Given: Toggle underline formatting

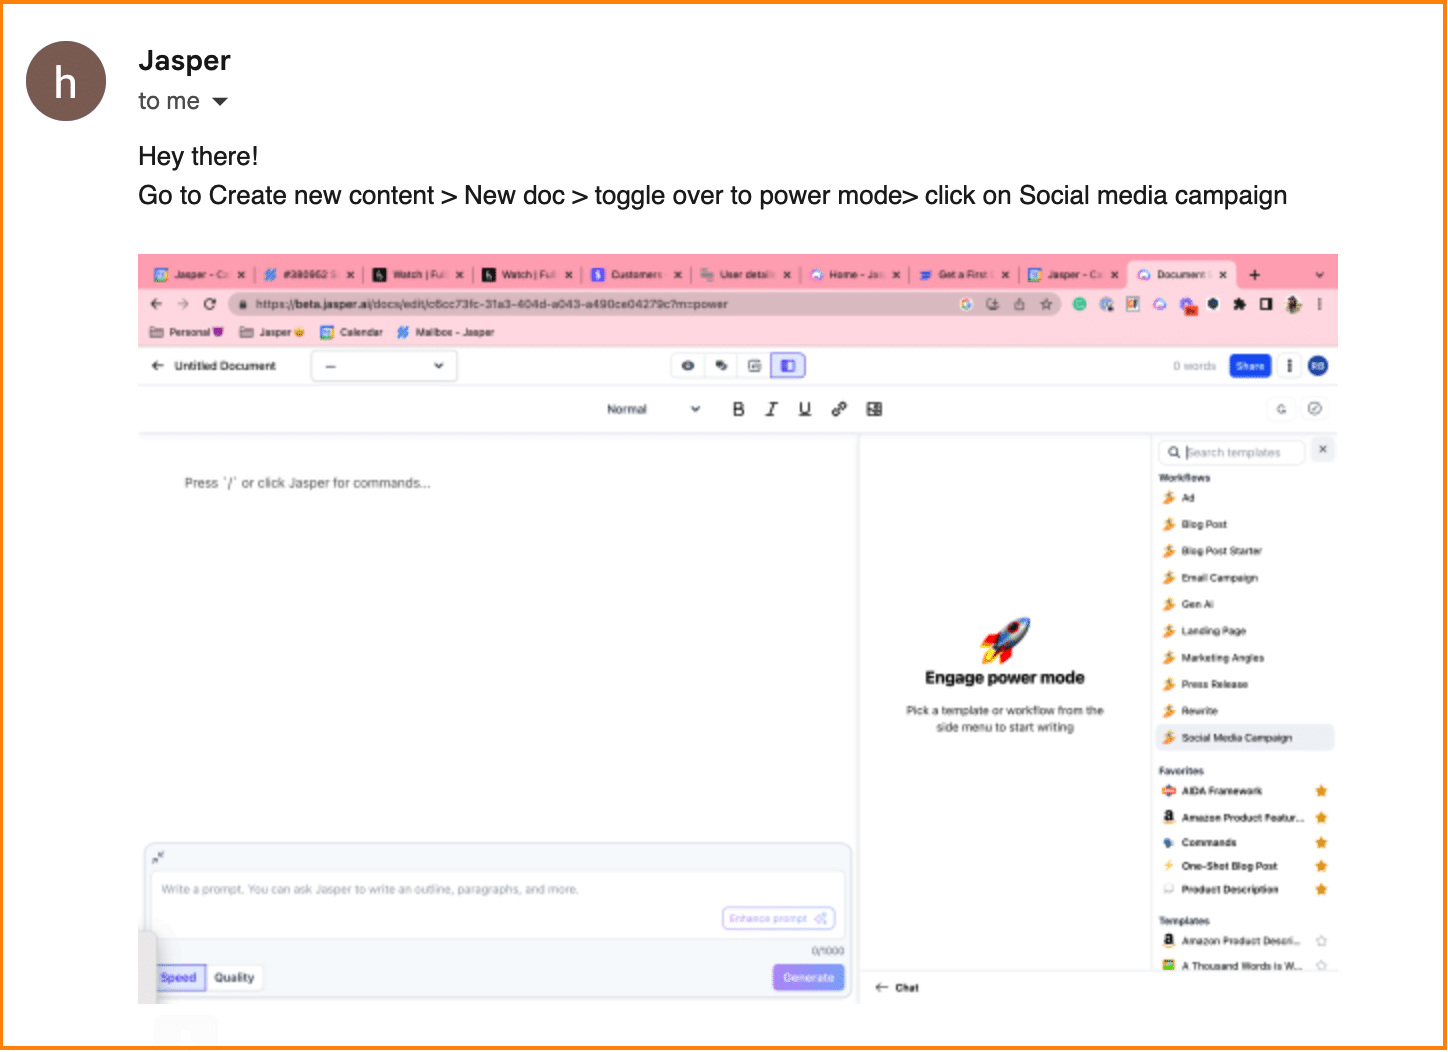Looking at the screenshot, I should [x=805, y=409].
